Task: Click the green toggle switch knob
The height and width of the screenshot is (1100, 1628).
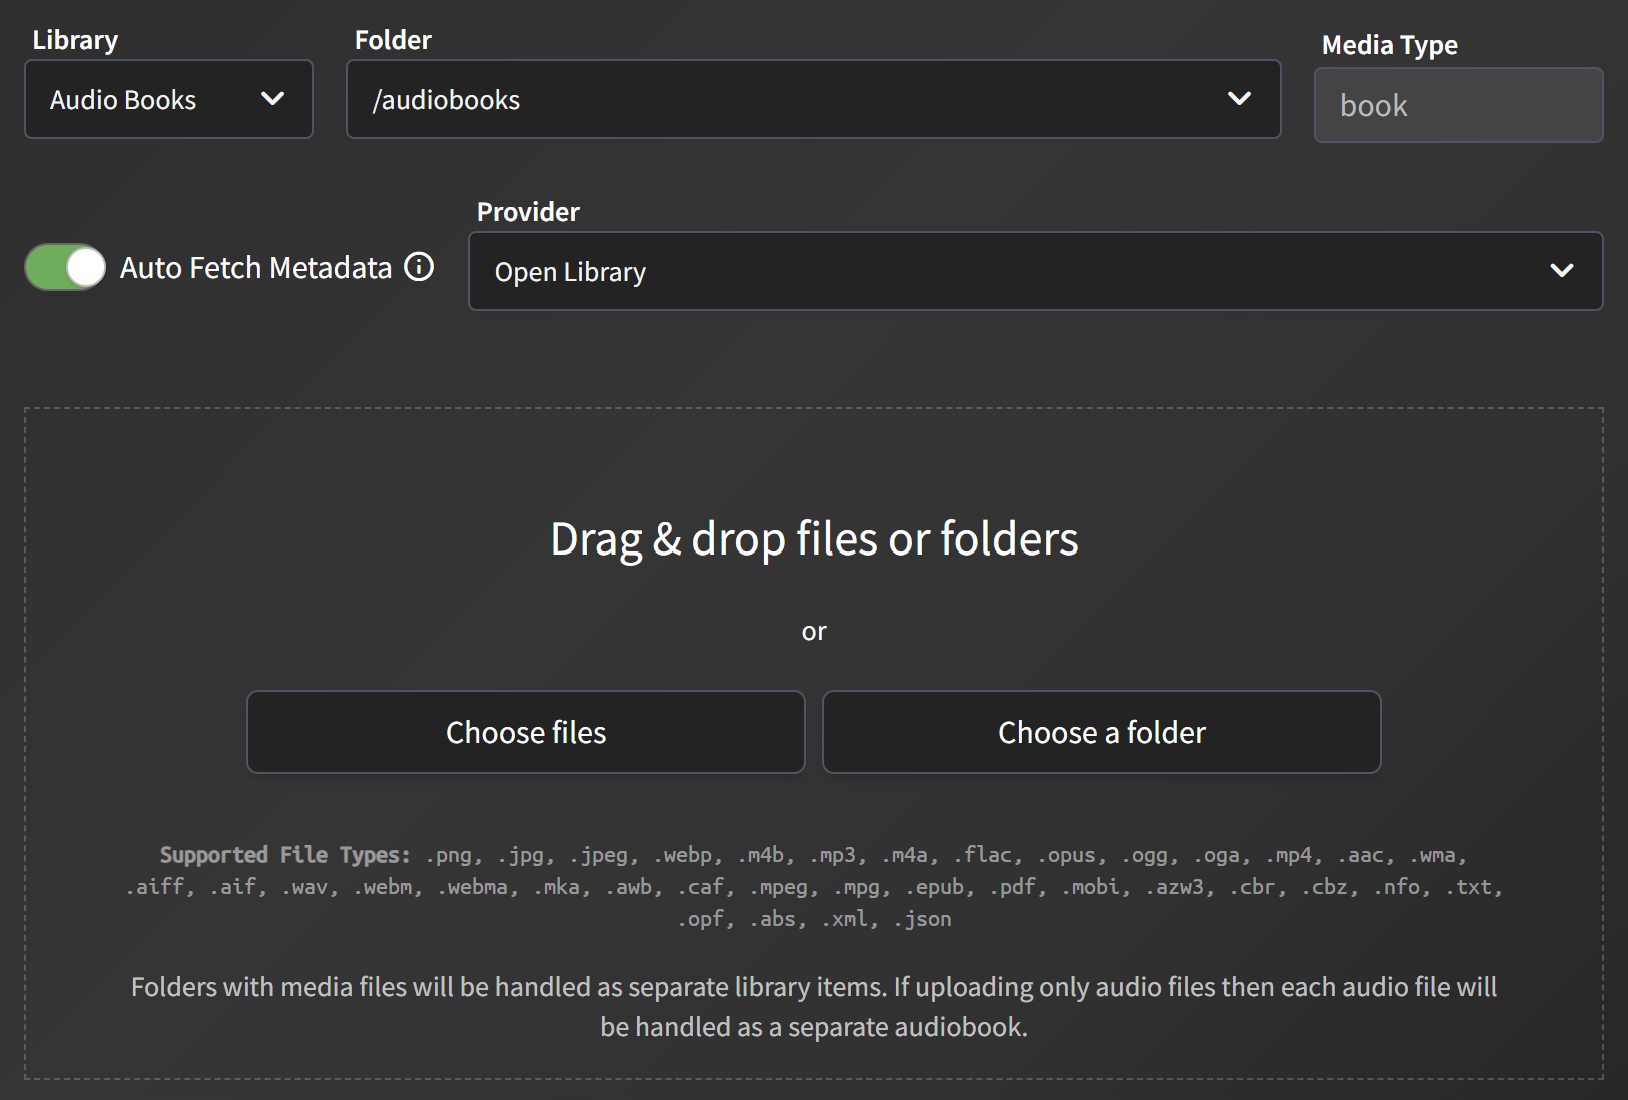Action: (83, 267)
